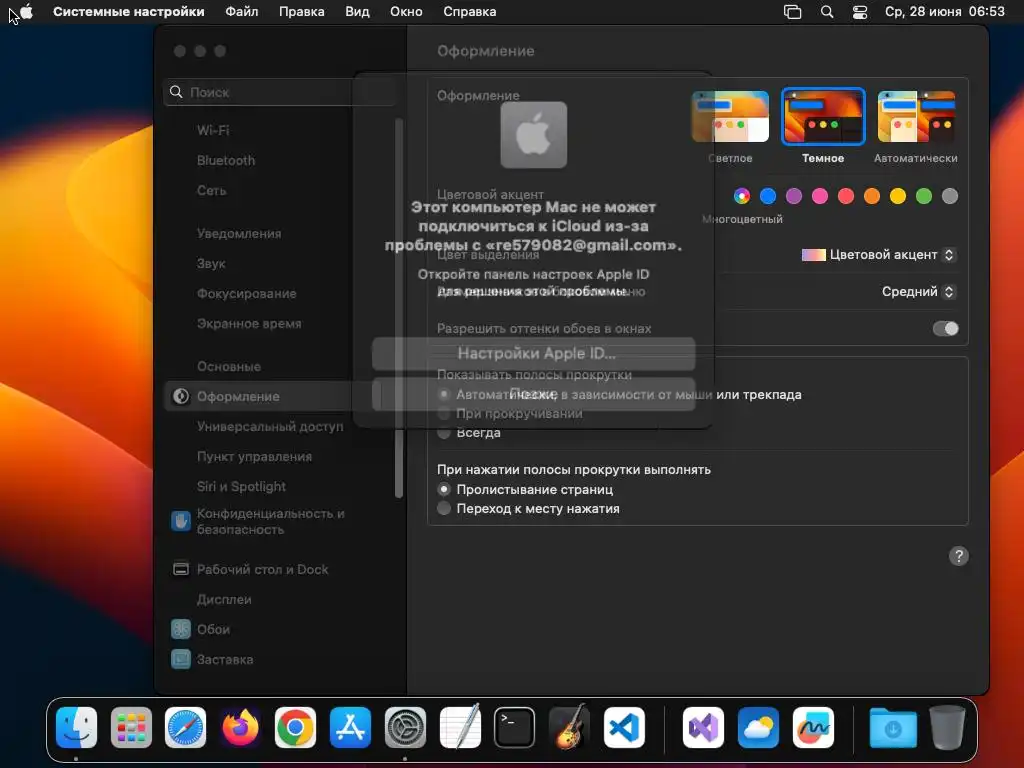This screenshot has width=1024, height=768.
Task: Open Spotlight search in menu bar
Action: click(x=827, y=12)
